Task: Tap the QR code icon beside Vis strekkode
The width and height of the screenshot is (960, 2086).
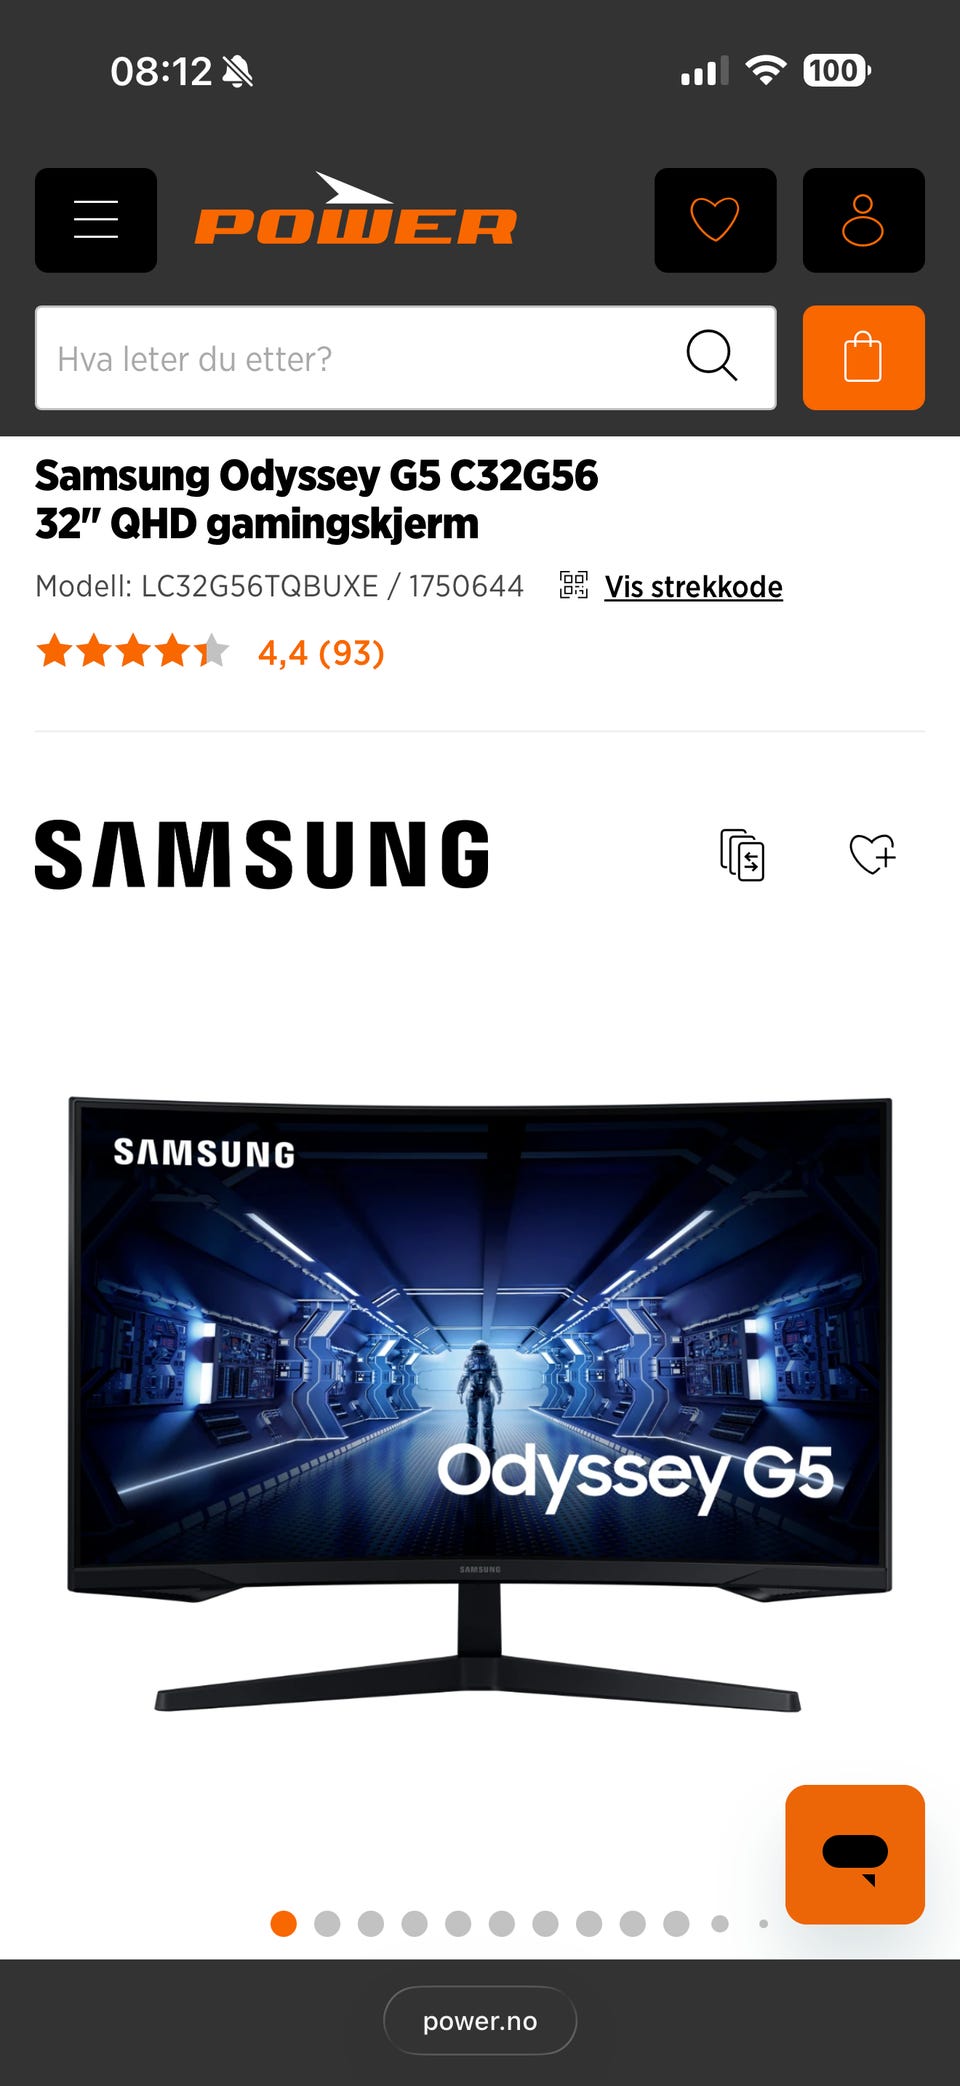Action: [573, 585]
